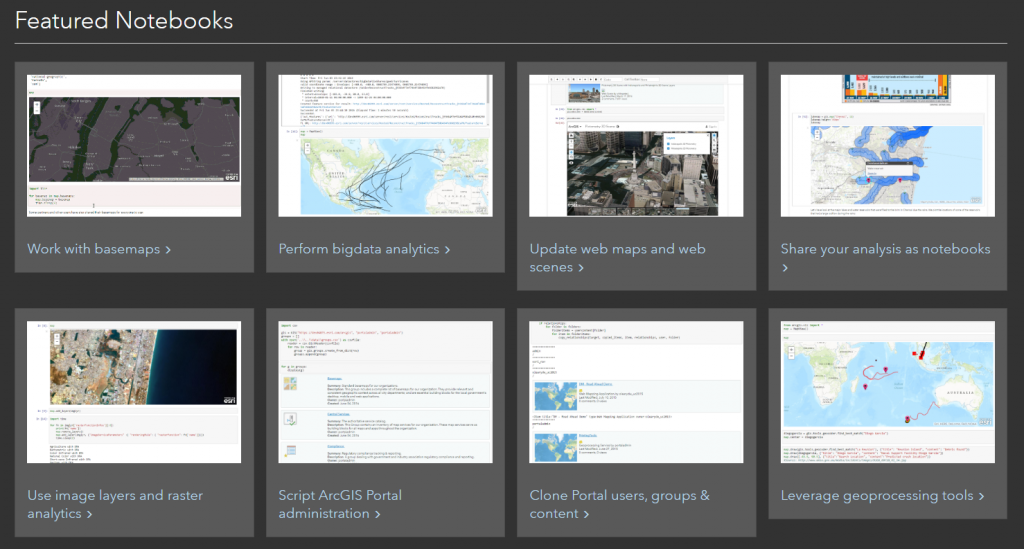Click the Indian Ocean geoprocessing map thumbnail
Viewport: 1024px width, 549px height.
click(888, 392)
